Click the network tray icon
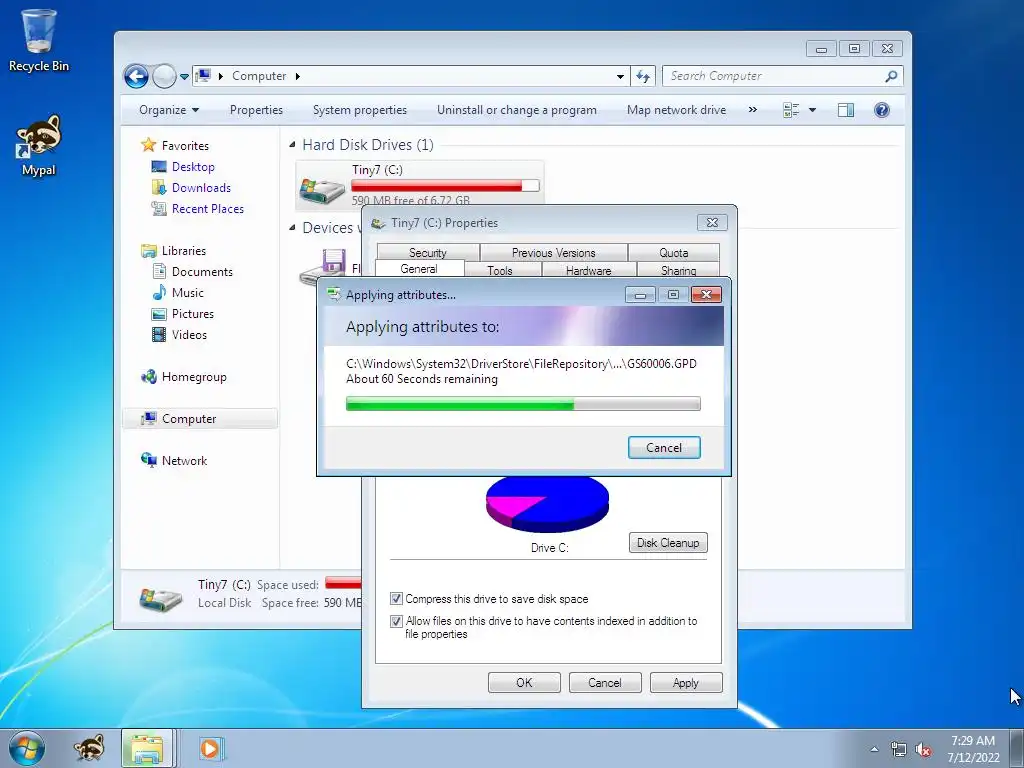This screenshot has width=1024, height=768. pos(899,750)
